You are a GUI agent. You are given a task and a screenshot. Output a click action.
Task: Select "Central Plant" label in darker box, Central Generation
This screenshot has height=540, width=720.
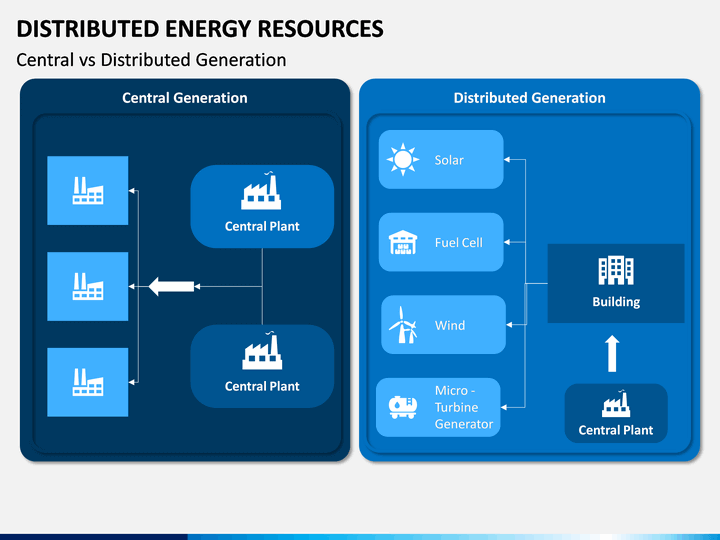(262, 386)
